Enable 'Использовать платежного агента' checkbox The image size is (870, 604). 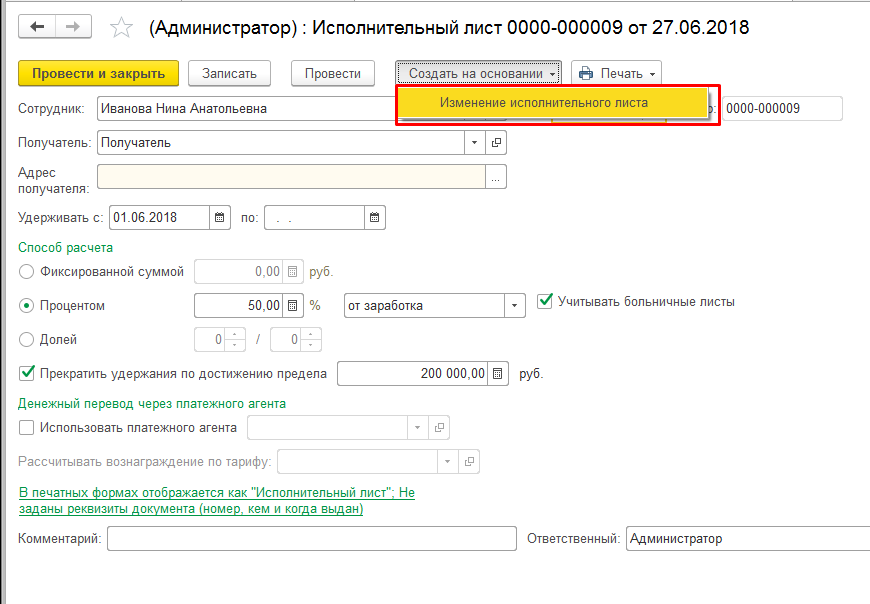[27, 427]
